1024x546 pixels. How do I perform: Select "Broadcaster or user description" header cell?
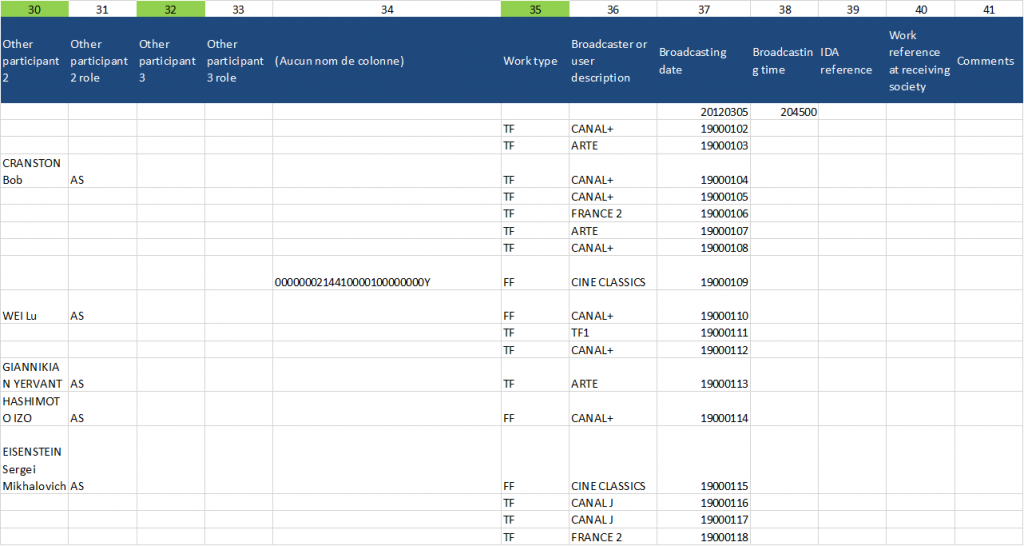[612, 61]
